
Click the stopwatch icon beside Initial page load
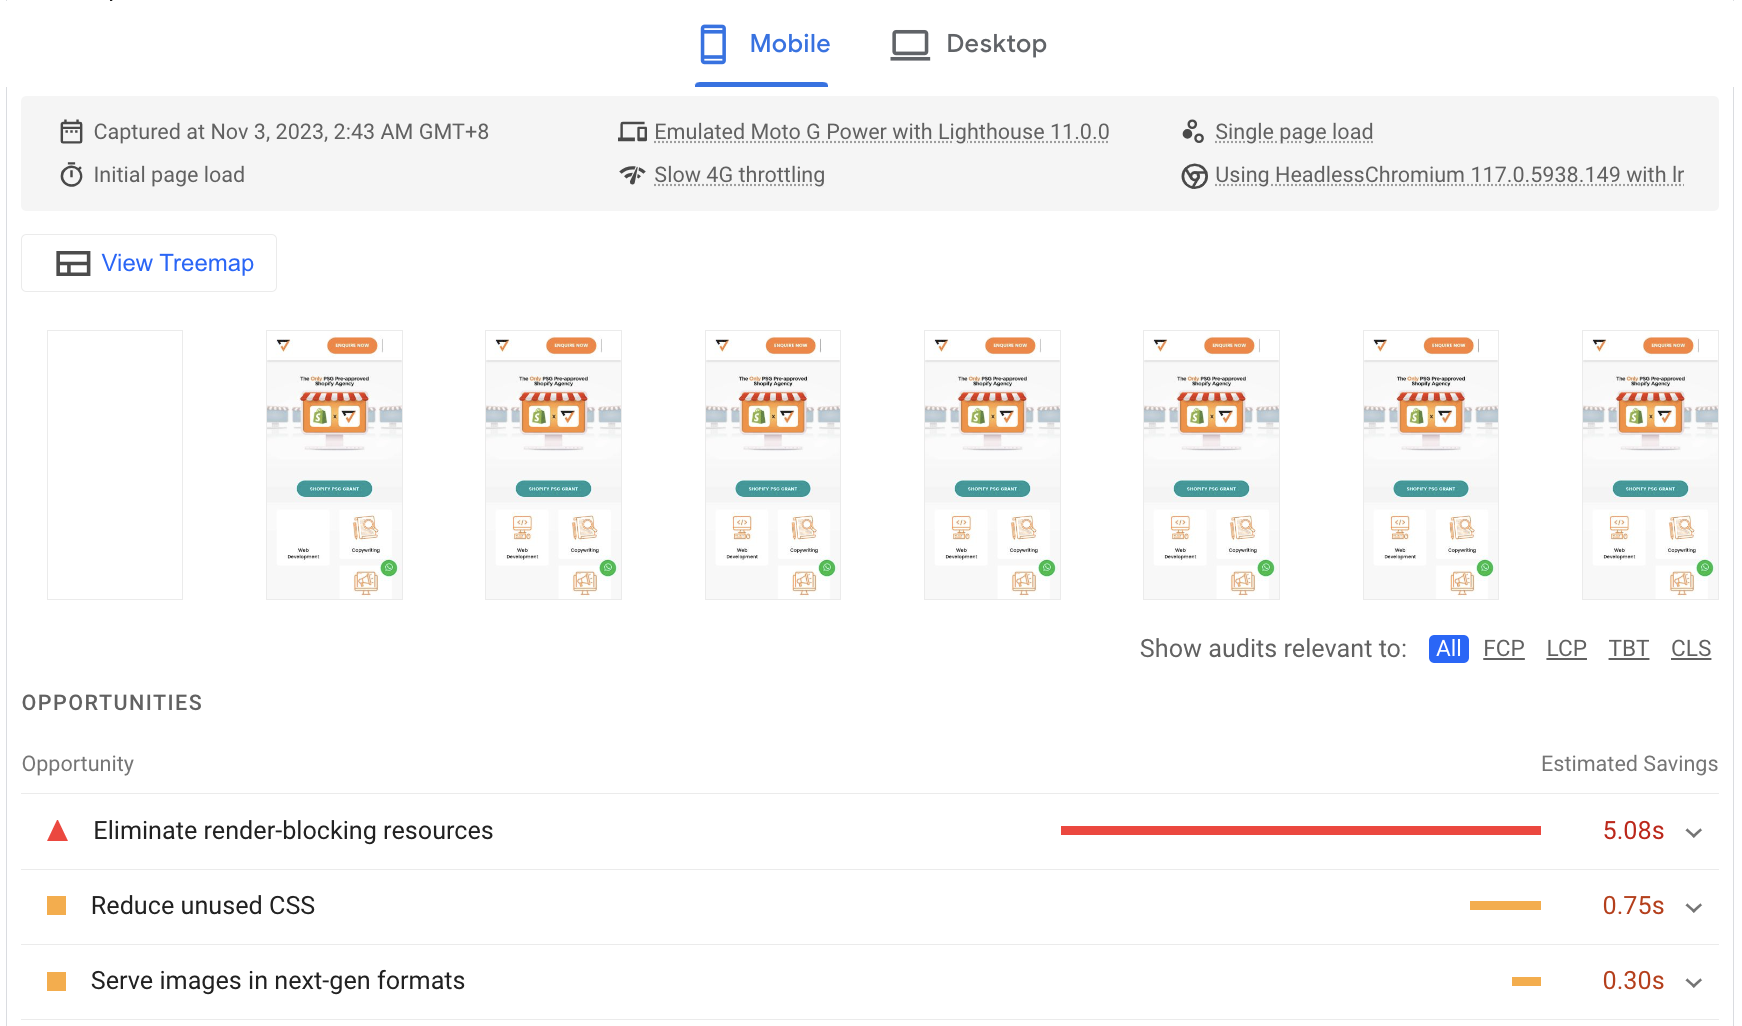pos(71,175)
